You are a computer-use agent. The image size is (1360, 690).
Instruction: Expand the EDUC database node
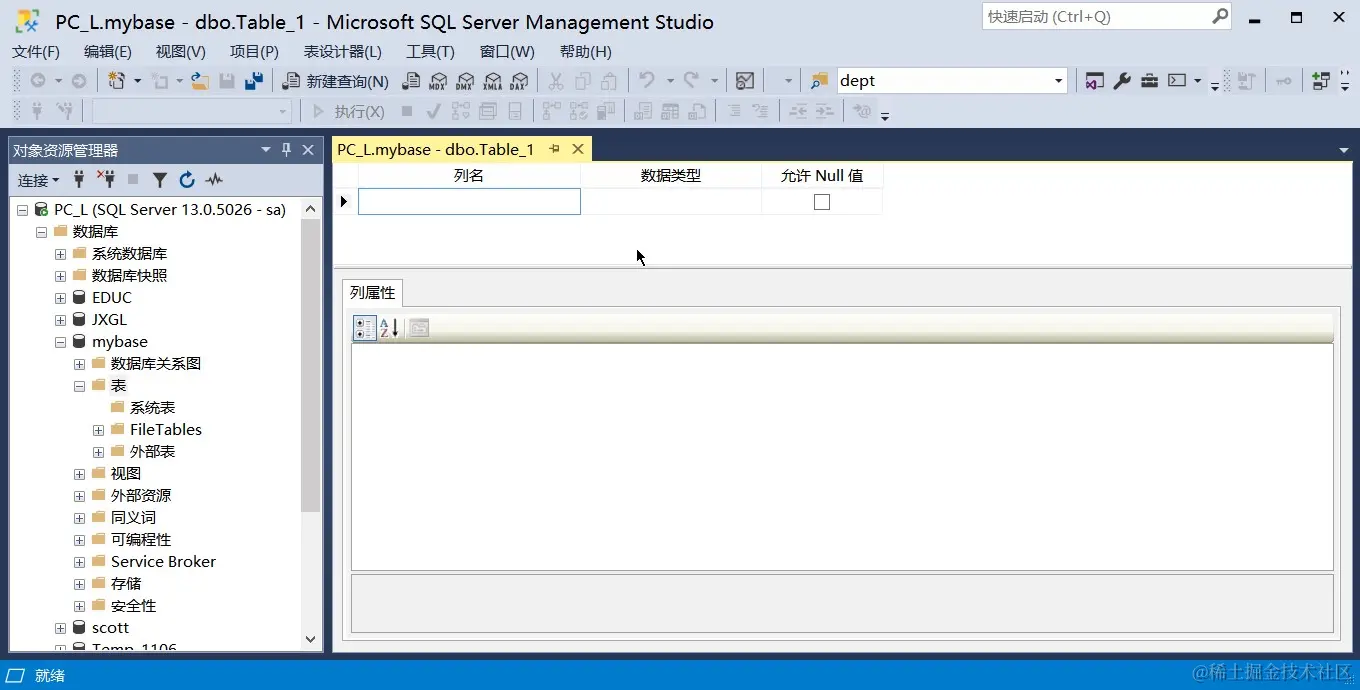[60, 298]
